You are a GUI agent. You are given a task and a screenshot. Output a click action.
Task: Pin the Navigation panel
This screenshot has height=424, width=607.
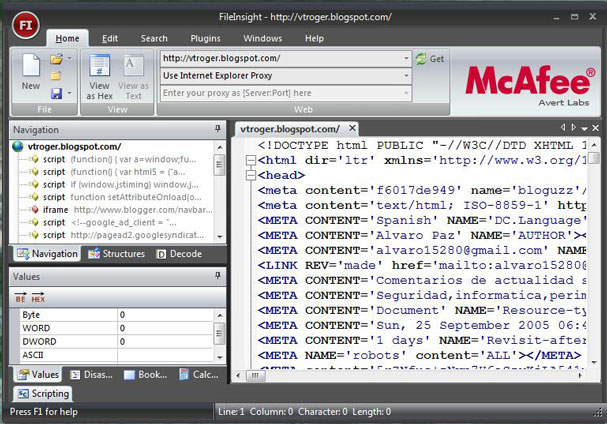tap(218, 129)
